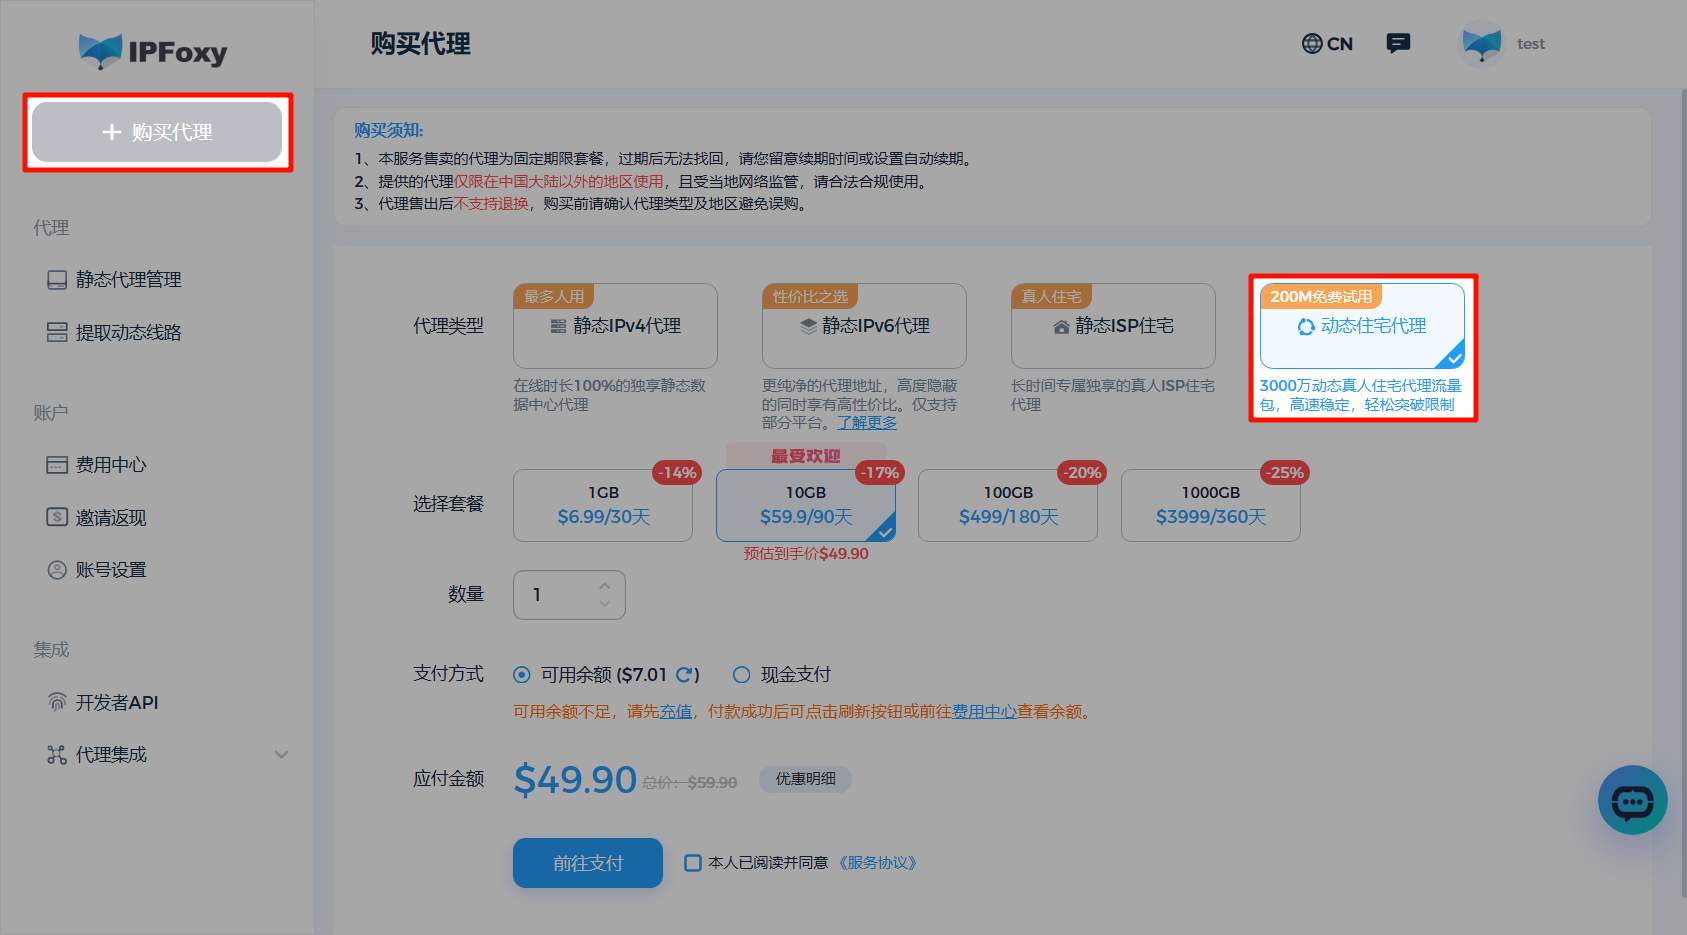
Task: Open the chat support widget at bottom right
Action: [1633, 800]
